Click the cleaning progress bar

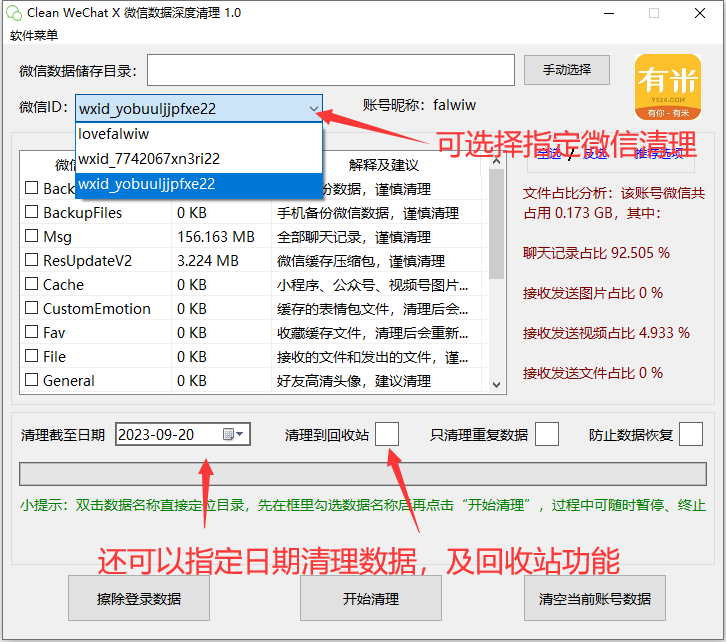(363, 474)
